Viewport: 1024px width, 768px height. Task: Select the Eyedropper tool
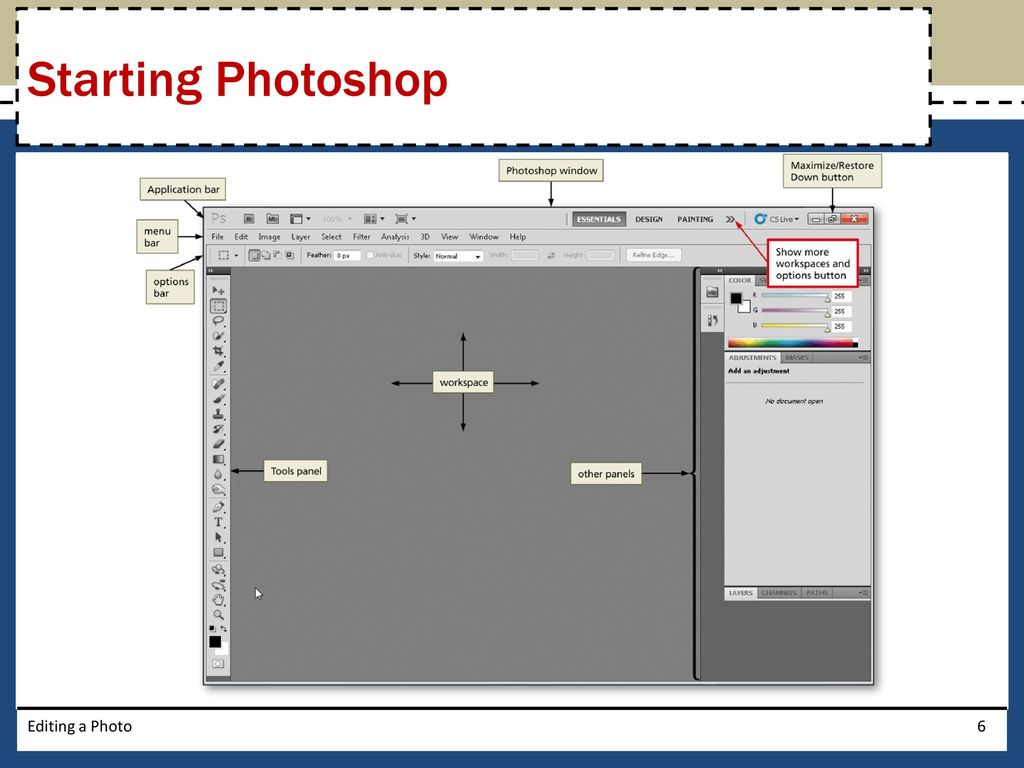pyautogui.click(x=218, y=366)
